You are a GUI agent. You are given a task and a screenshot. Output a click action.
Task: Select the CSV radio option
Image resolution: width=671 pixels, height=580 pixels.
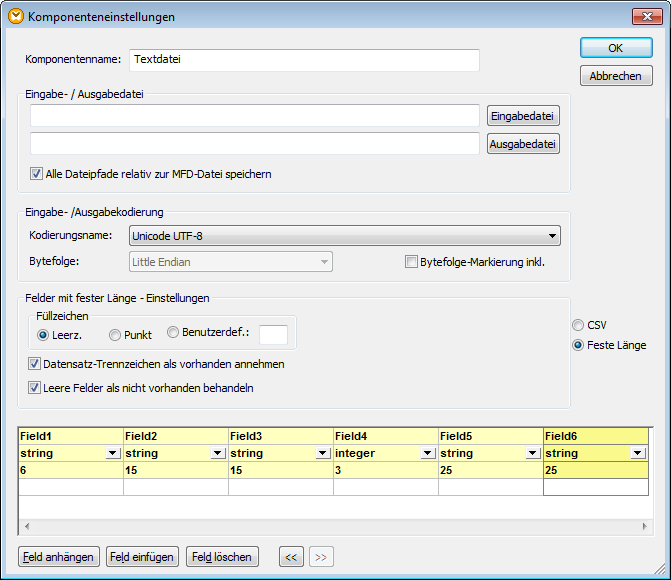click(578, 325)
